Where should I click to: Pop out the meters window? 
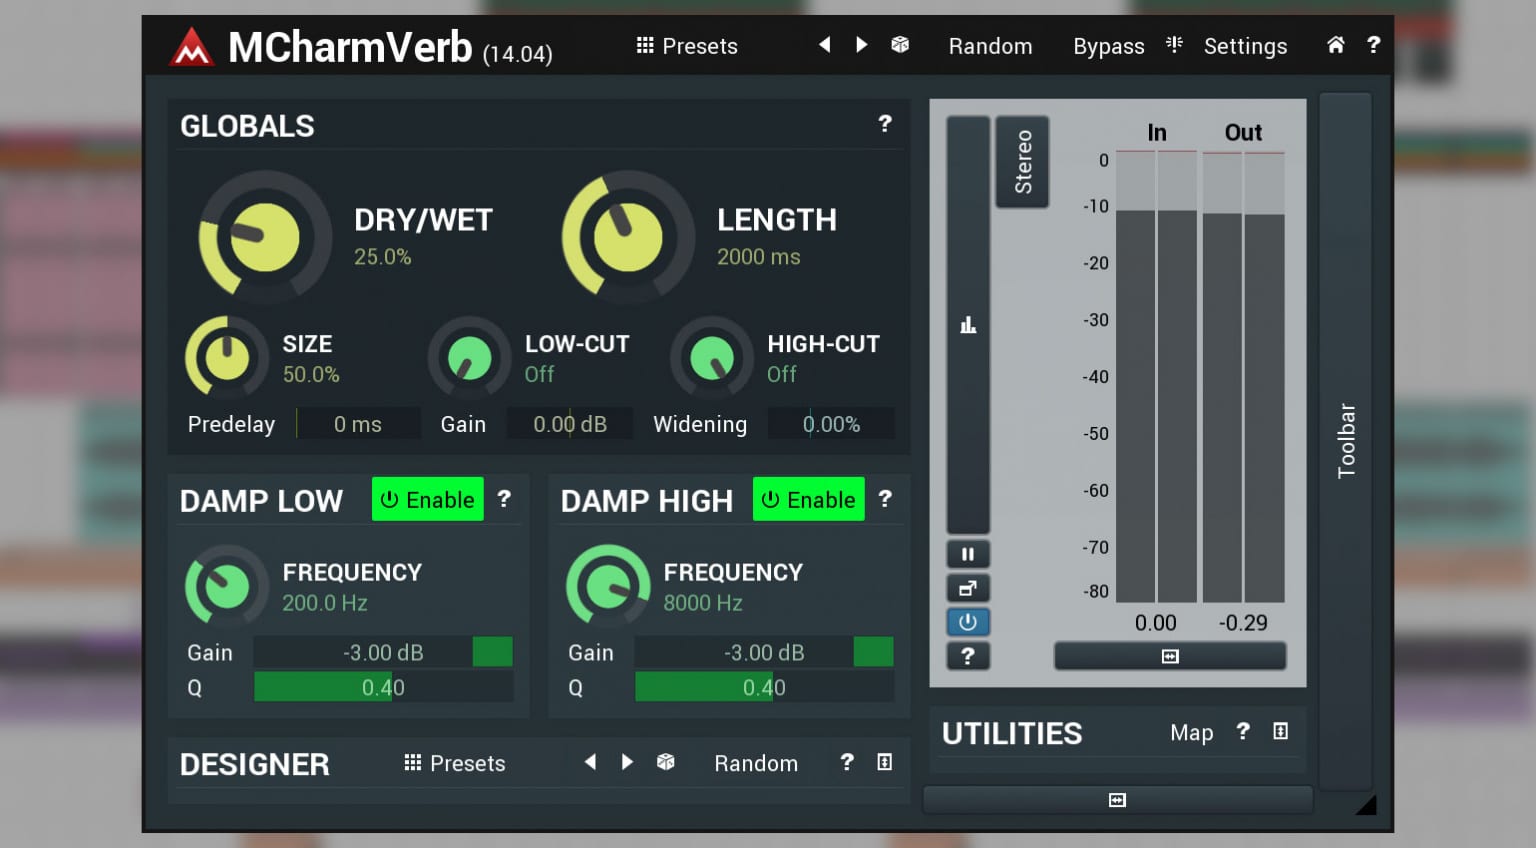968,588
